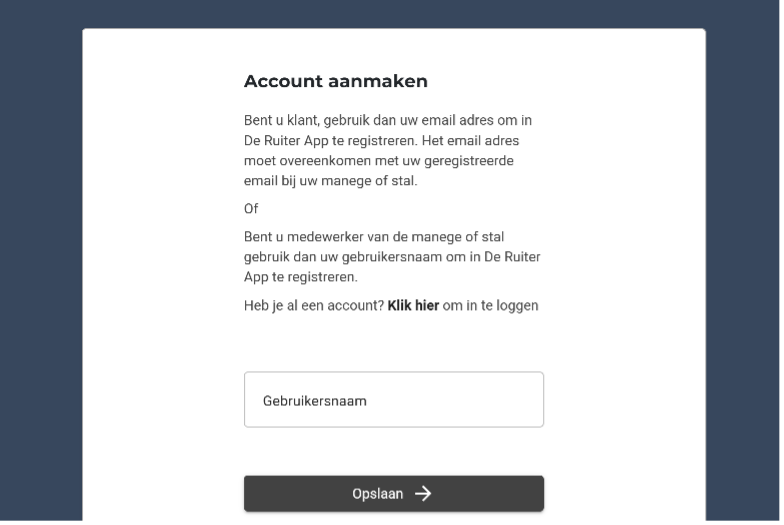Click the "om in te loggen" text
This screenshot has height=525, width=784.
click(x=490, y=306)
